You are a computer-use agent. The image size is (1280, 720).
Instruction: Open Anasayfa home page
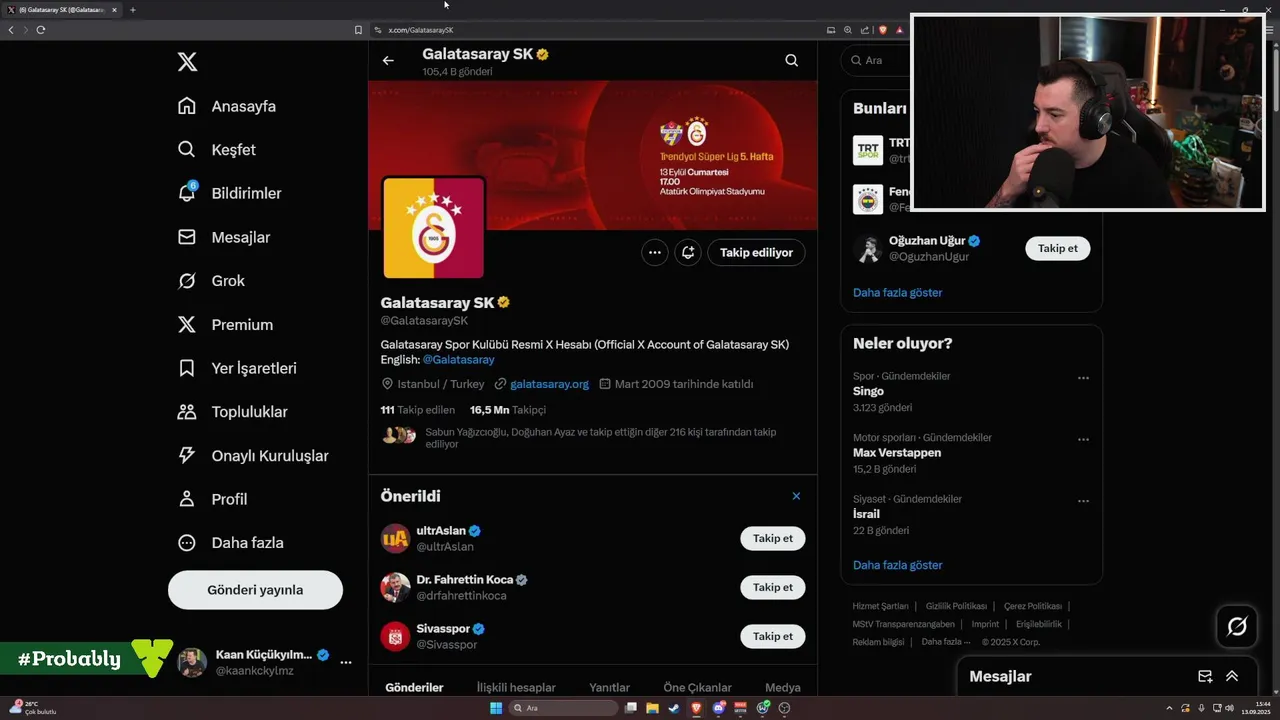227,106
